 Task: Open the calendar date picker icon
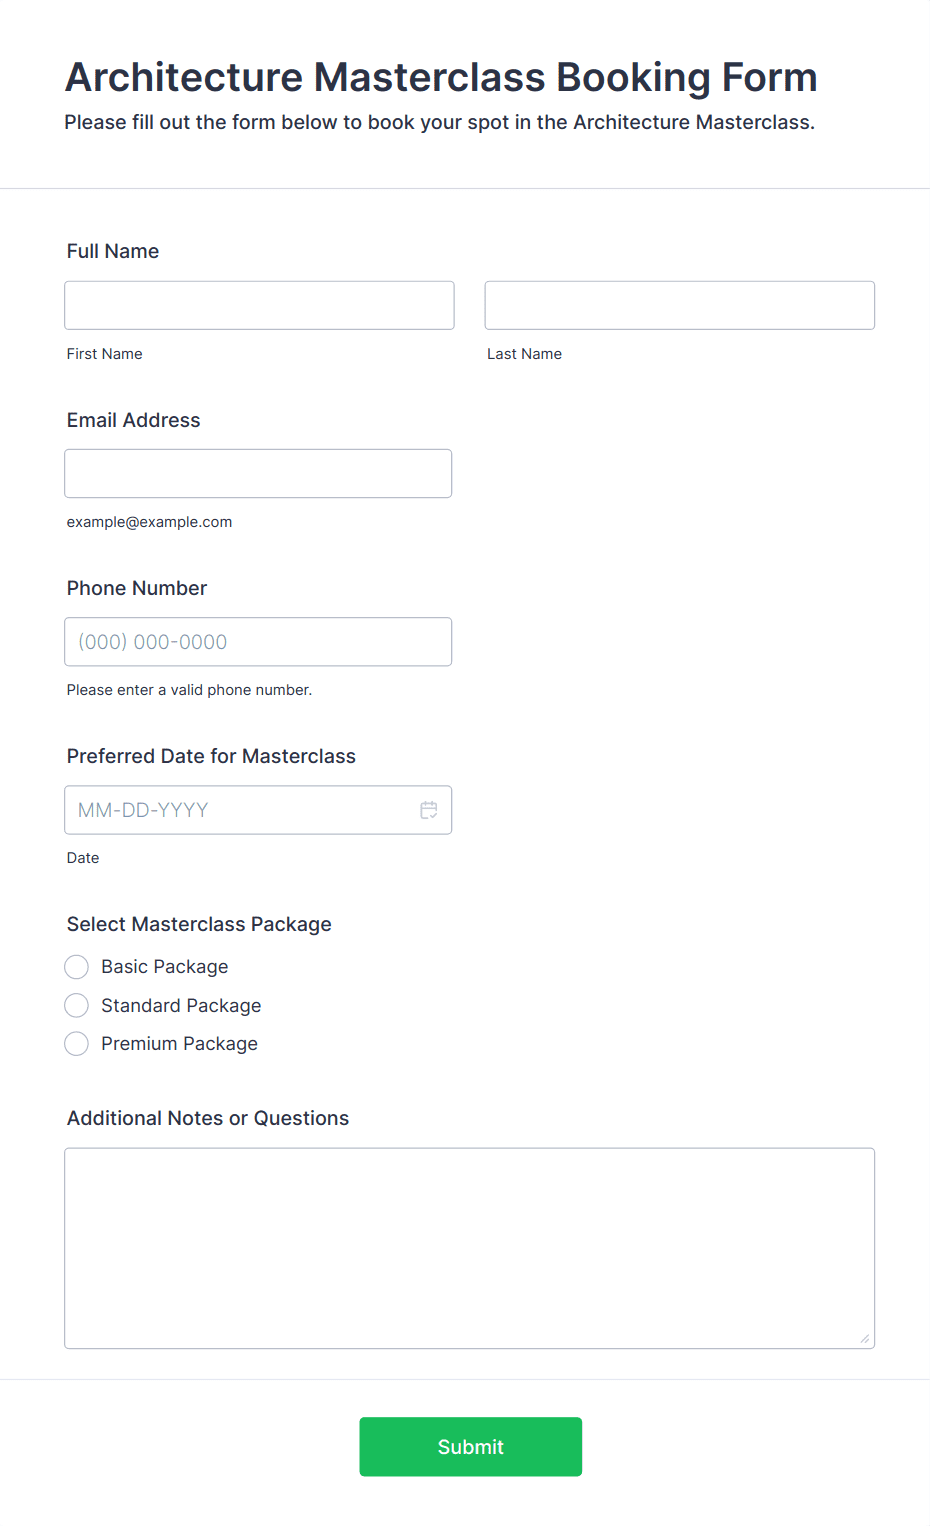click(x=429, y=810)
